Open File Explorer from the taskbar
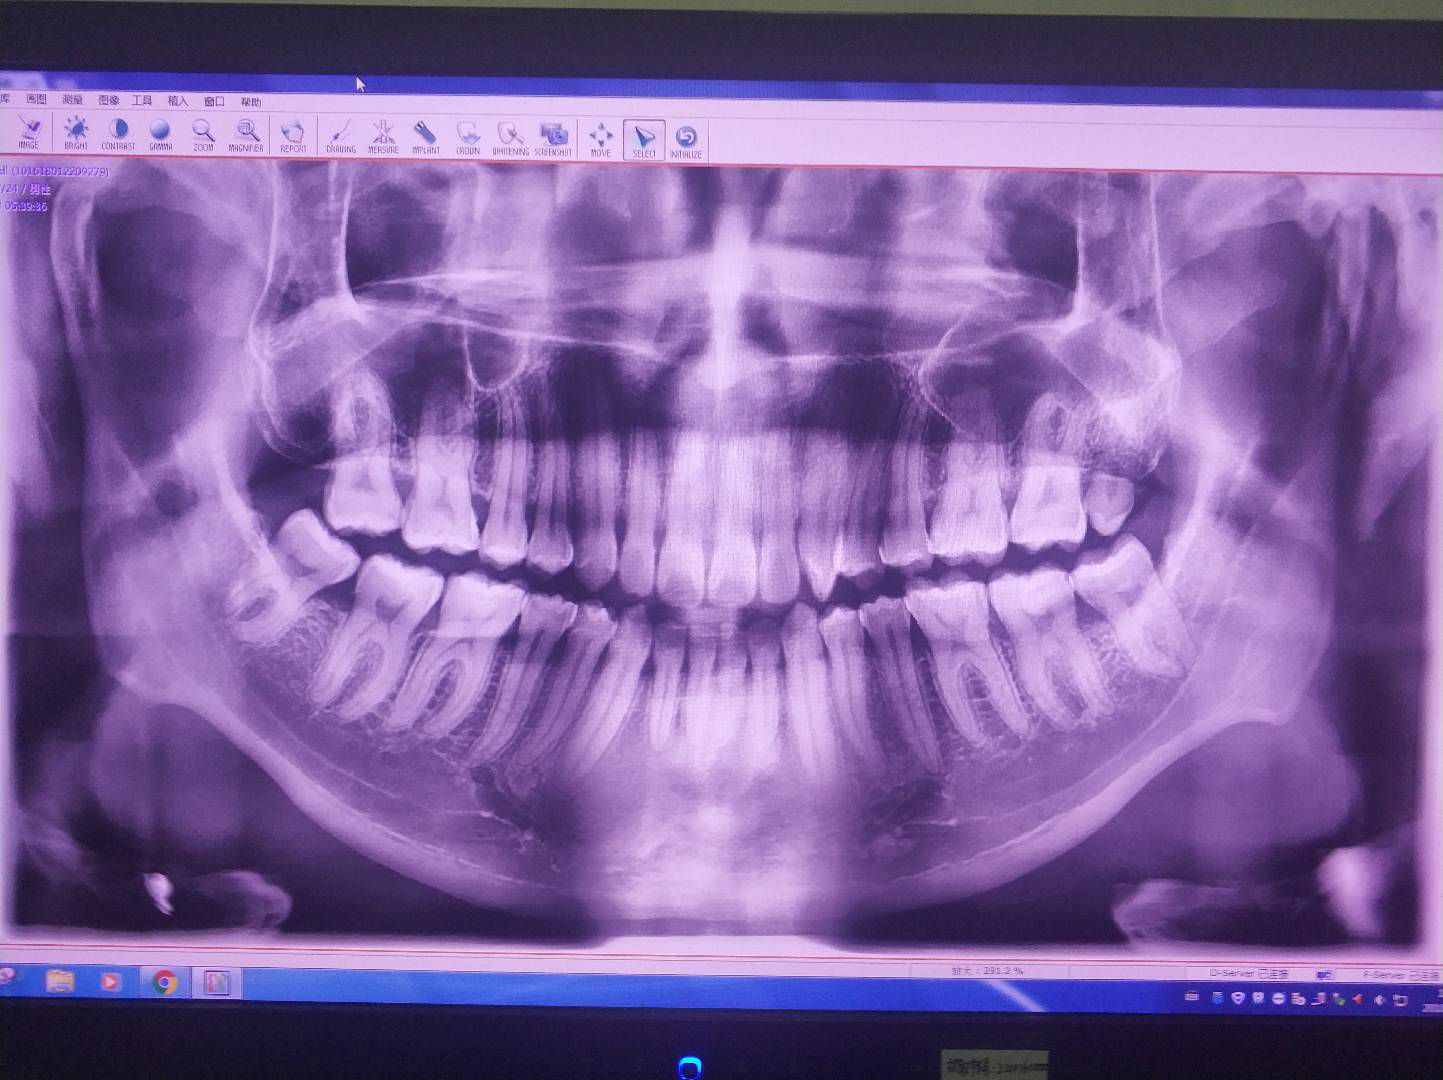 pyautogui.click(x=60, y=980)
